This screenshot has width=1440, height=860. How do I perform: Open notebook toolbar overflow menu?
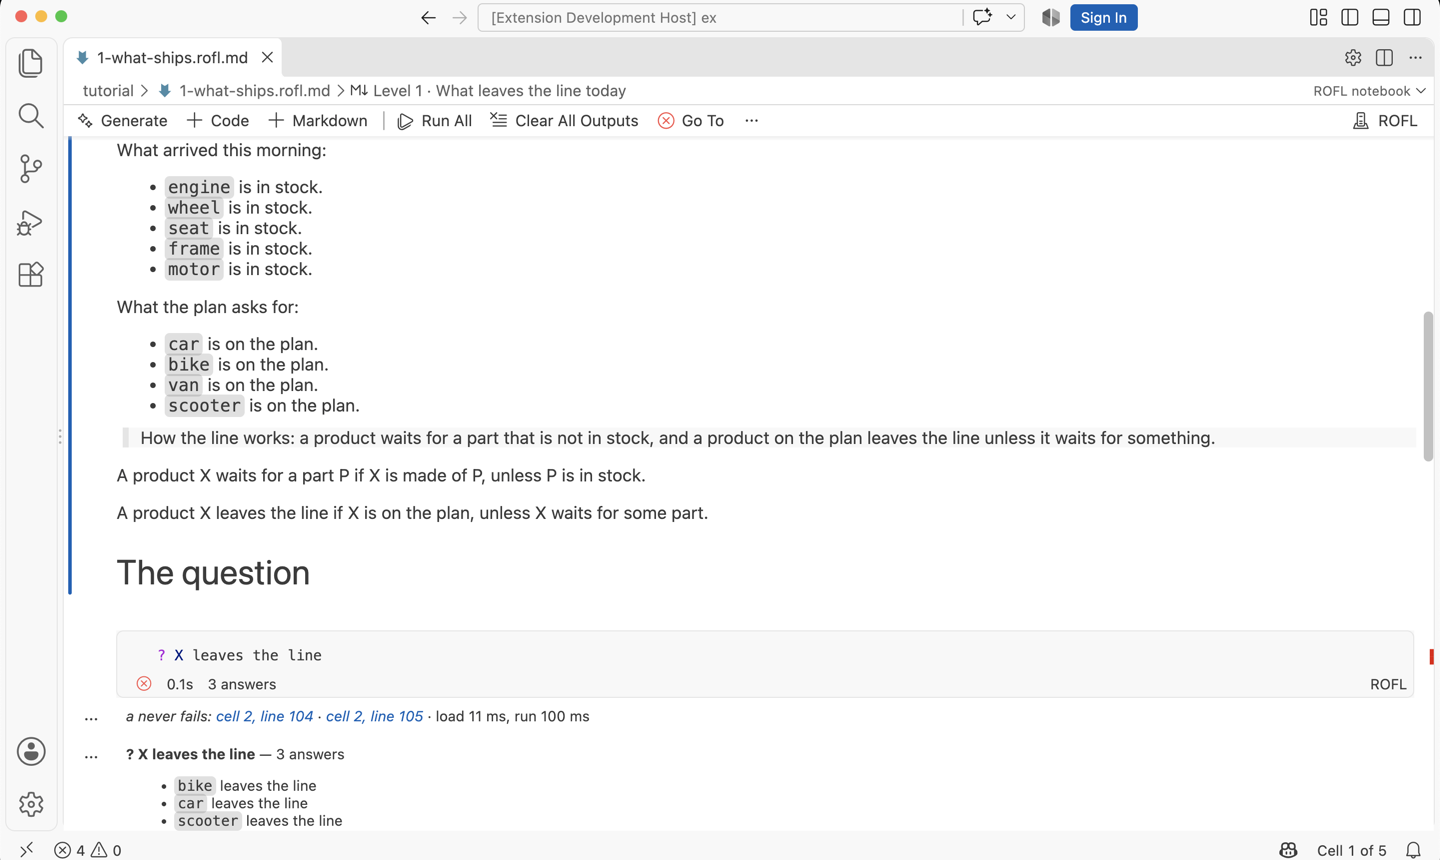751,121
